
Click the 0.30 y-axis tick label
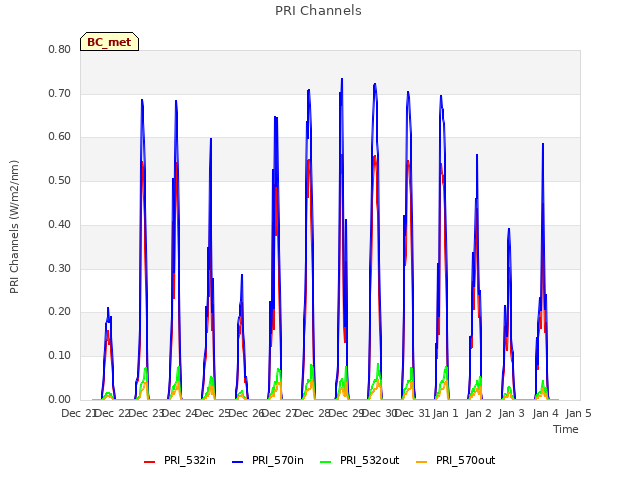coord(60,269)
